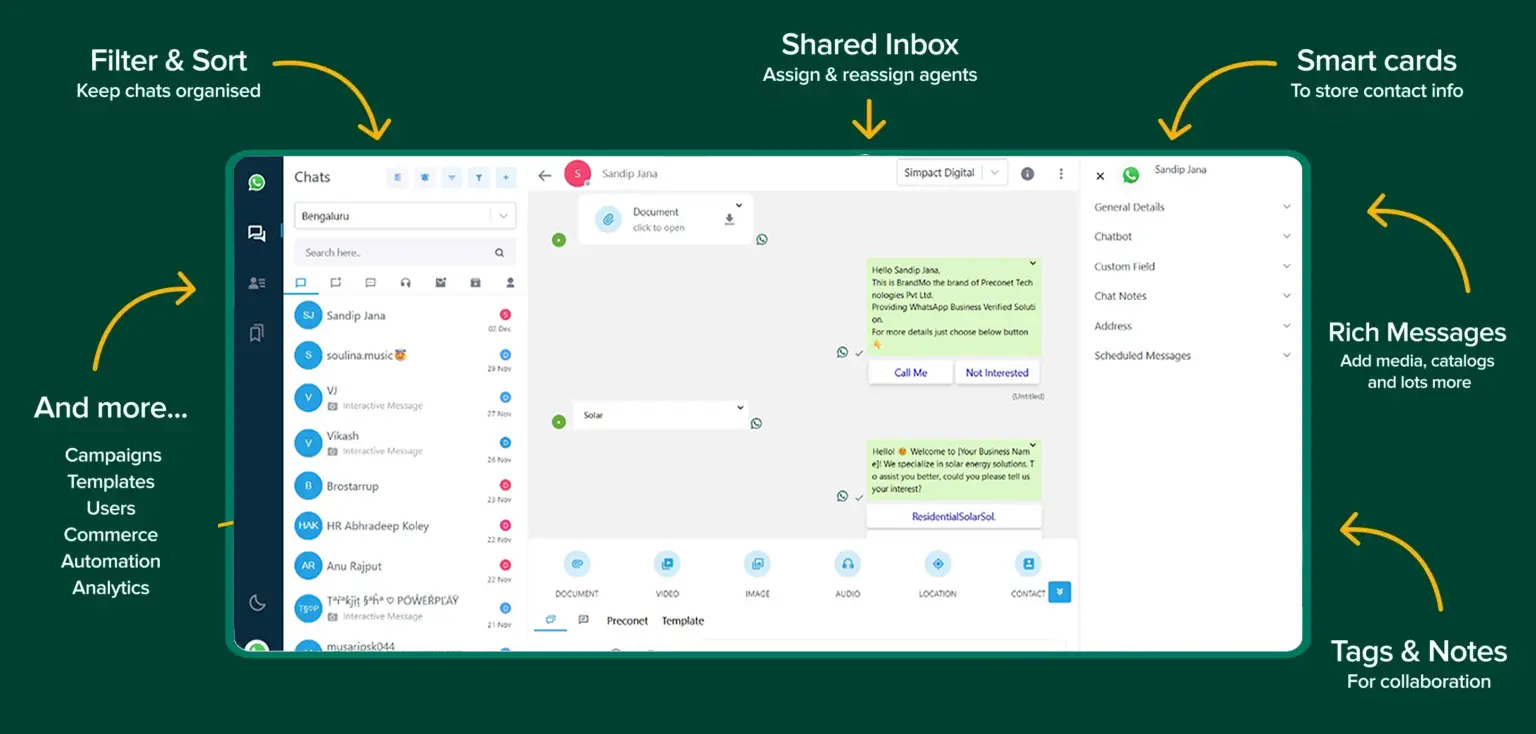Open the Chats section in the dark sidebar

257,233
